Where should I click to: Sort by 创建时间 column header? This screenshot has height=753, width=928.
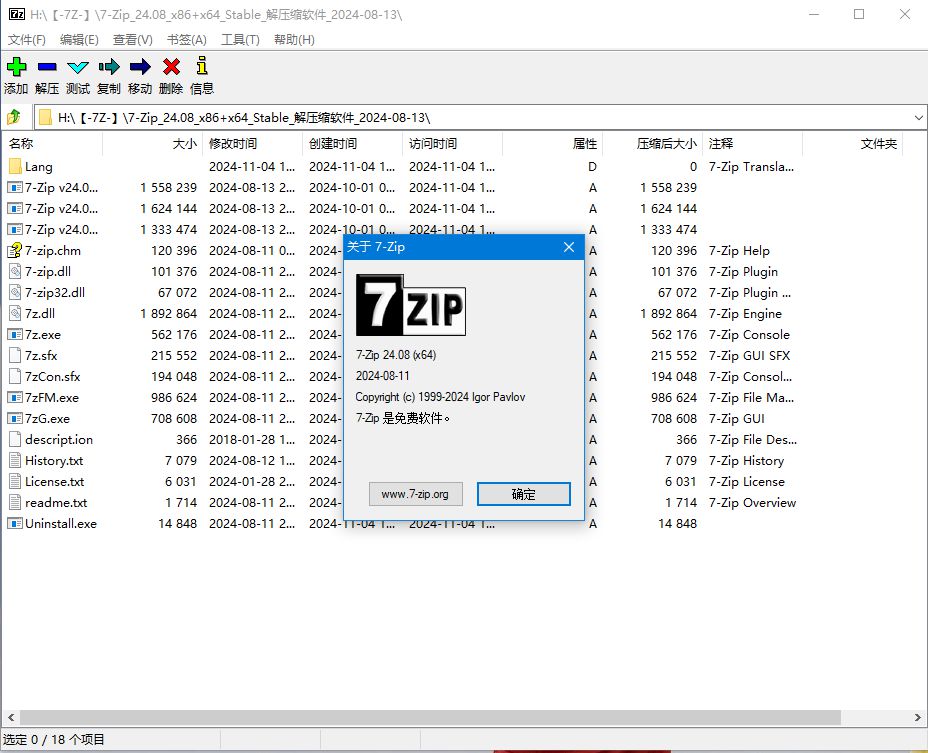coord(353,144)
